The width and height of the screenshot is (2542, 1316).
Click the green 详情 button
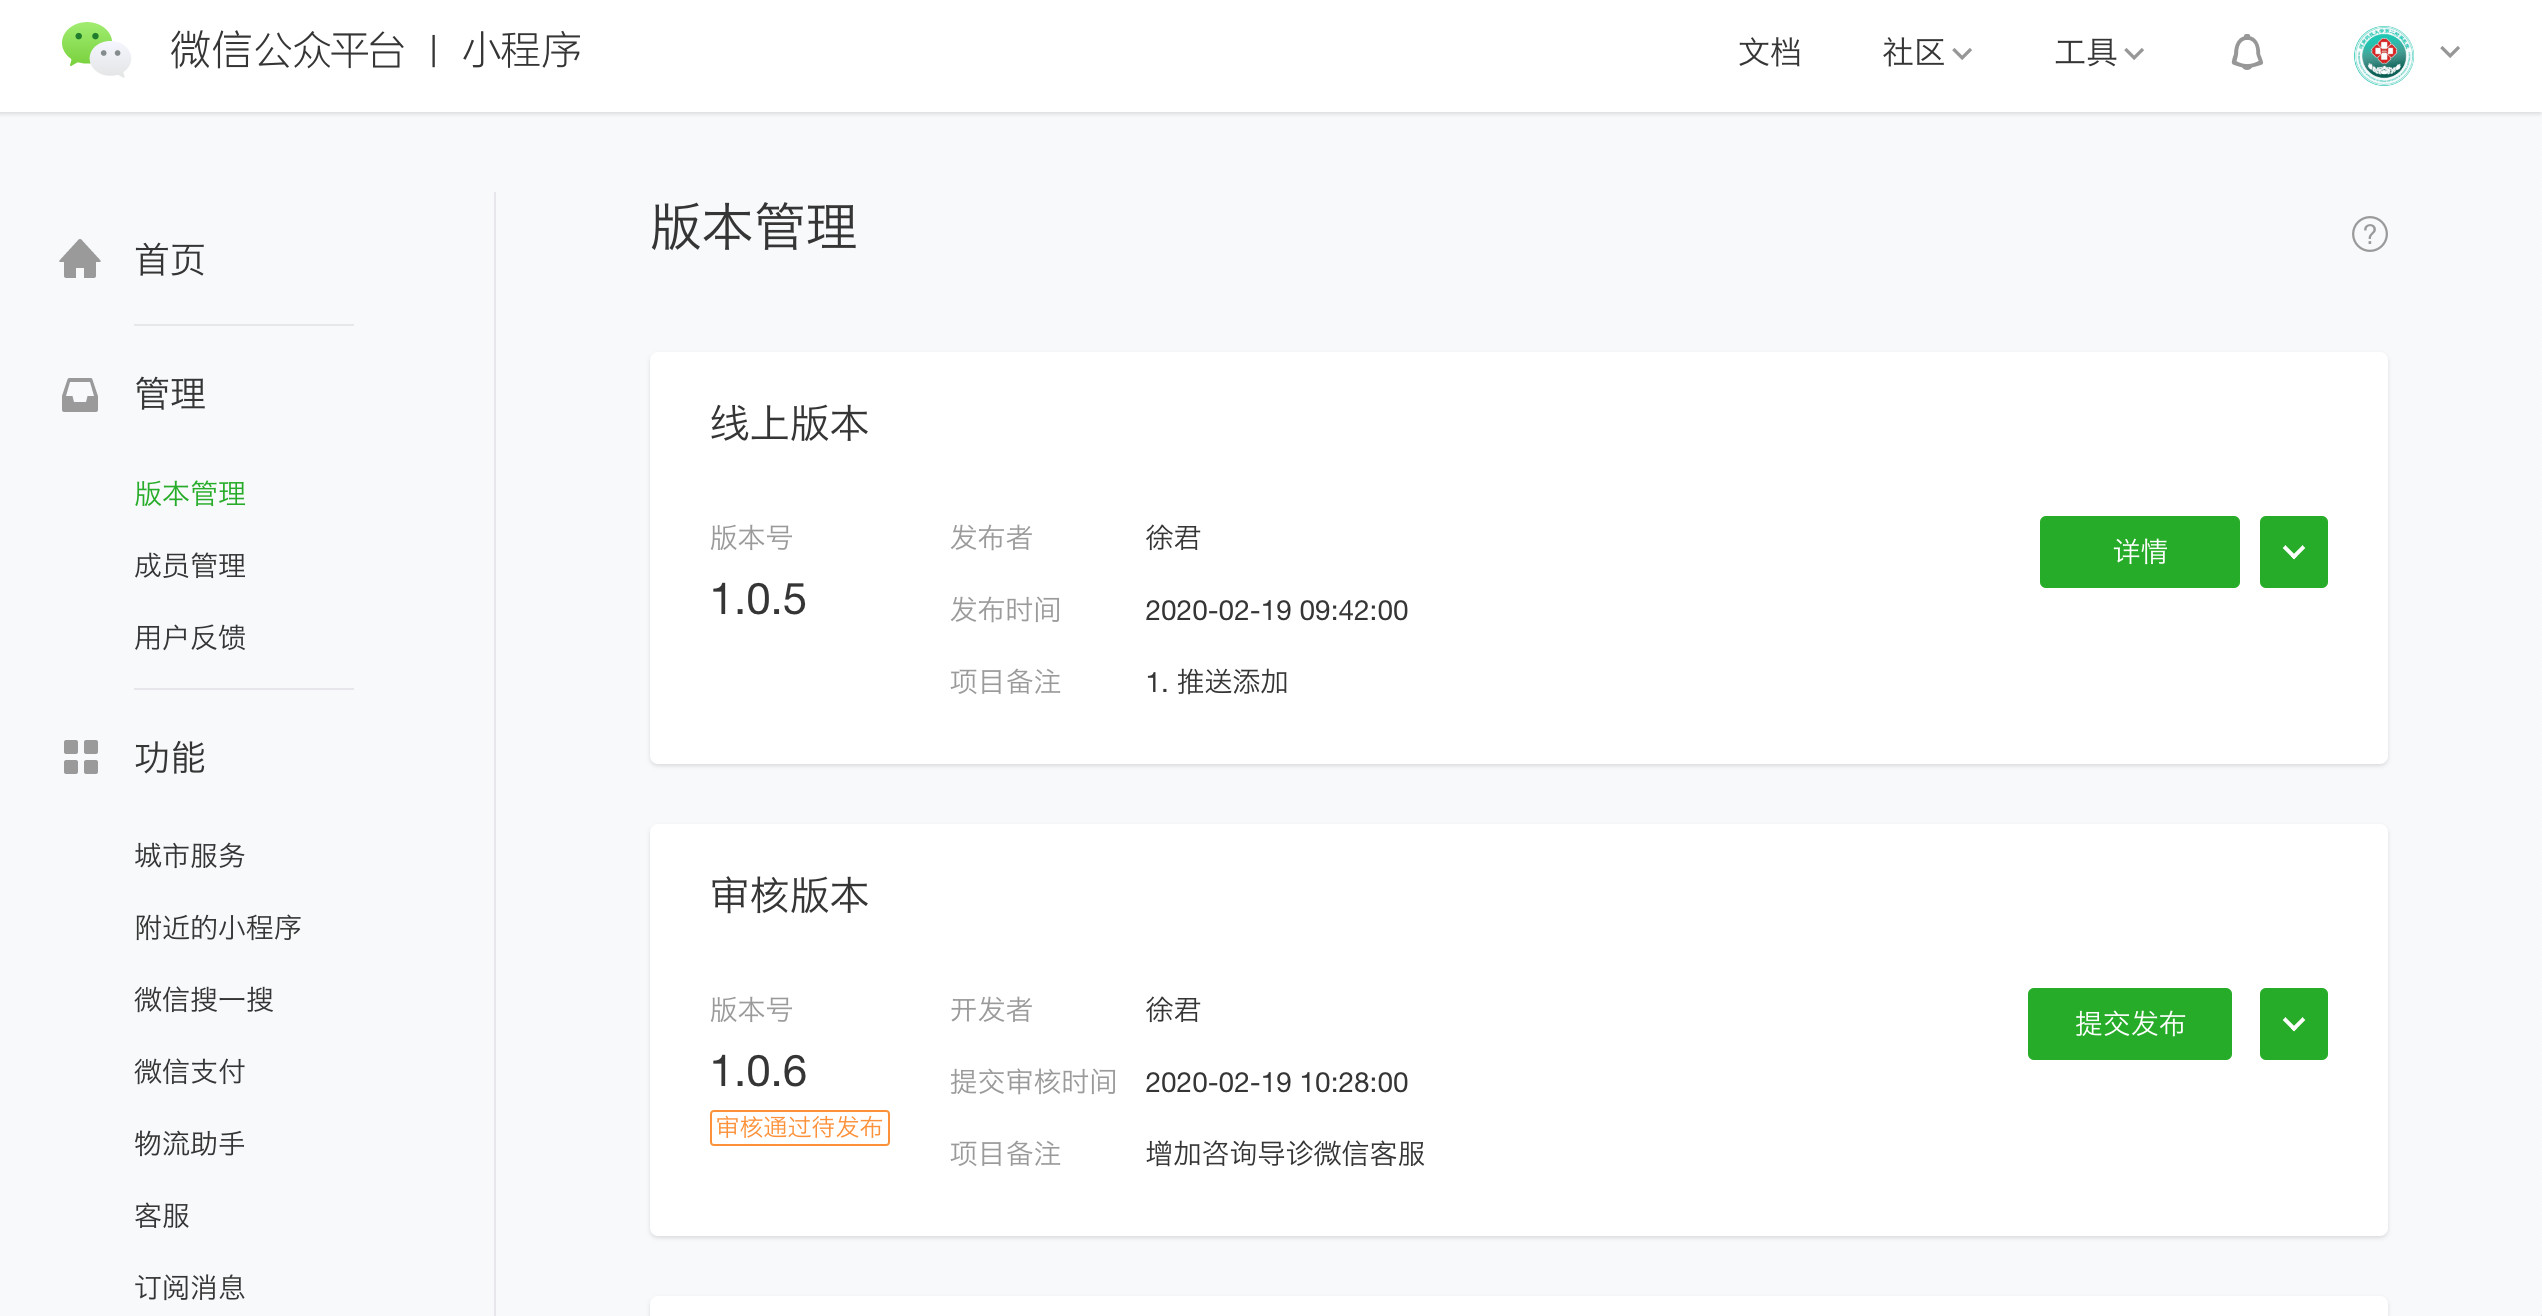(x=2139, y=552)
